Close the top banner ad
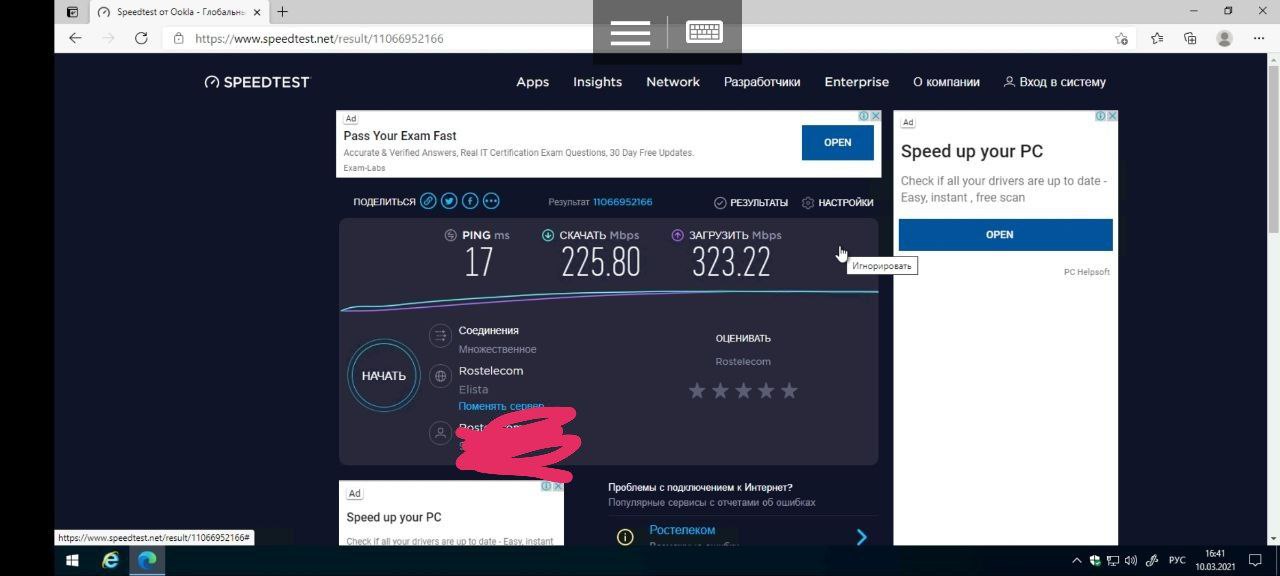The height and width of the screenshot is (576, 1280). 876,116
